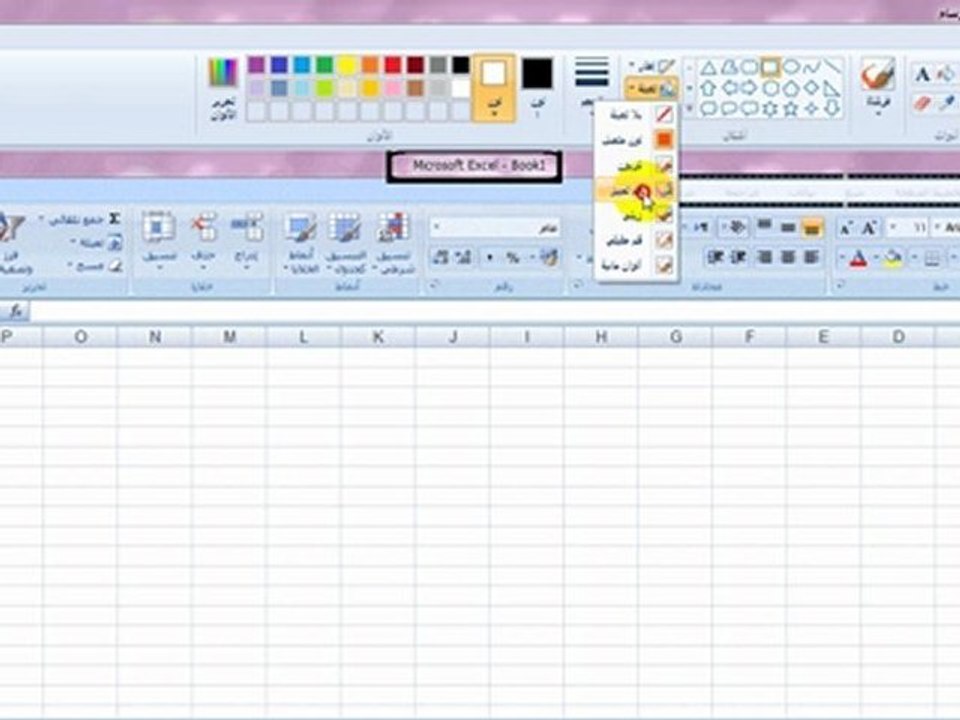
Task: Open Excel number format combo box
Action: 495,228
